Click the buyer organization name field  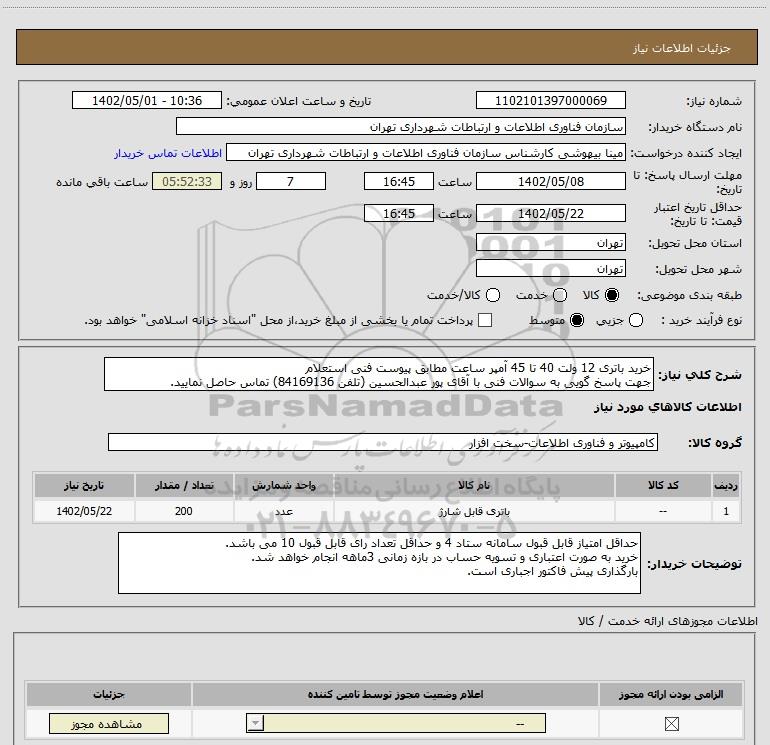401,126
